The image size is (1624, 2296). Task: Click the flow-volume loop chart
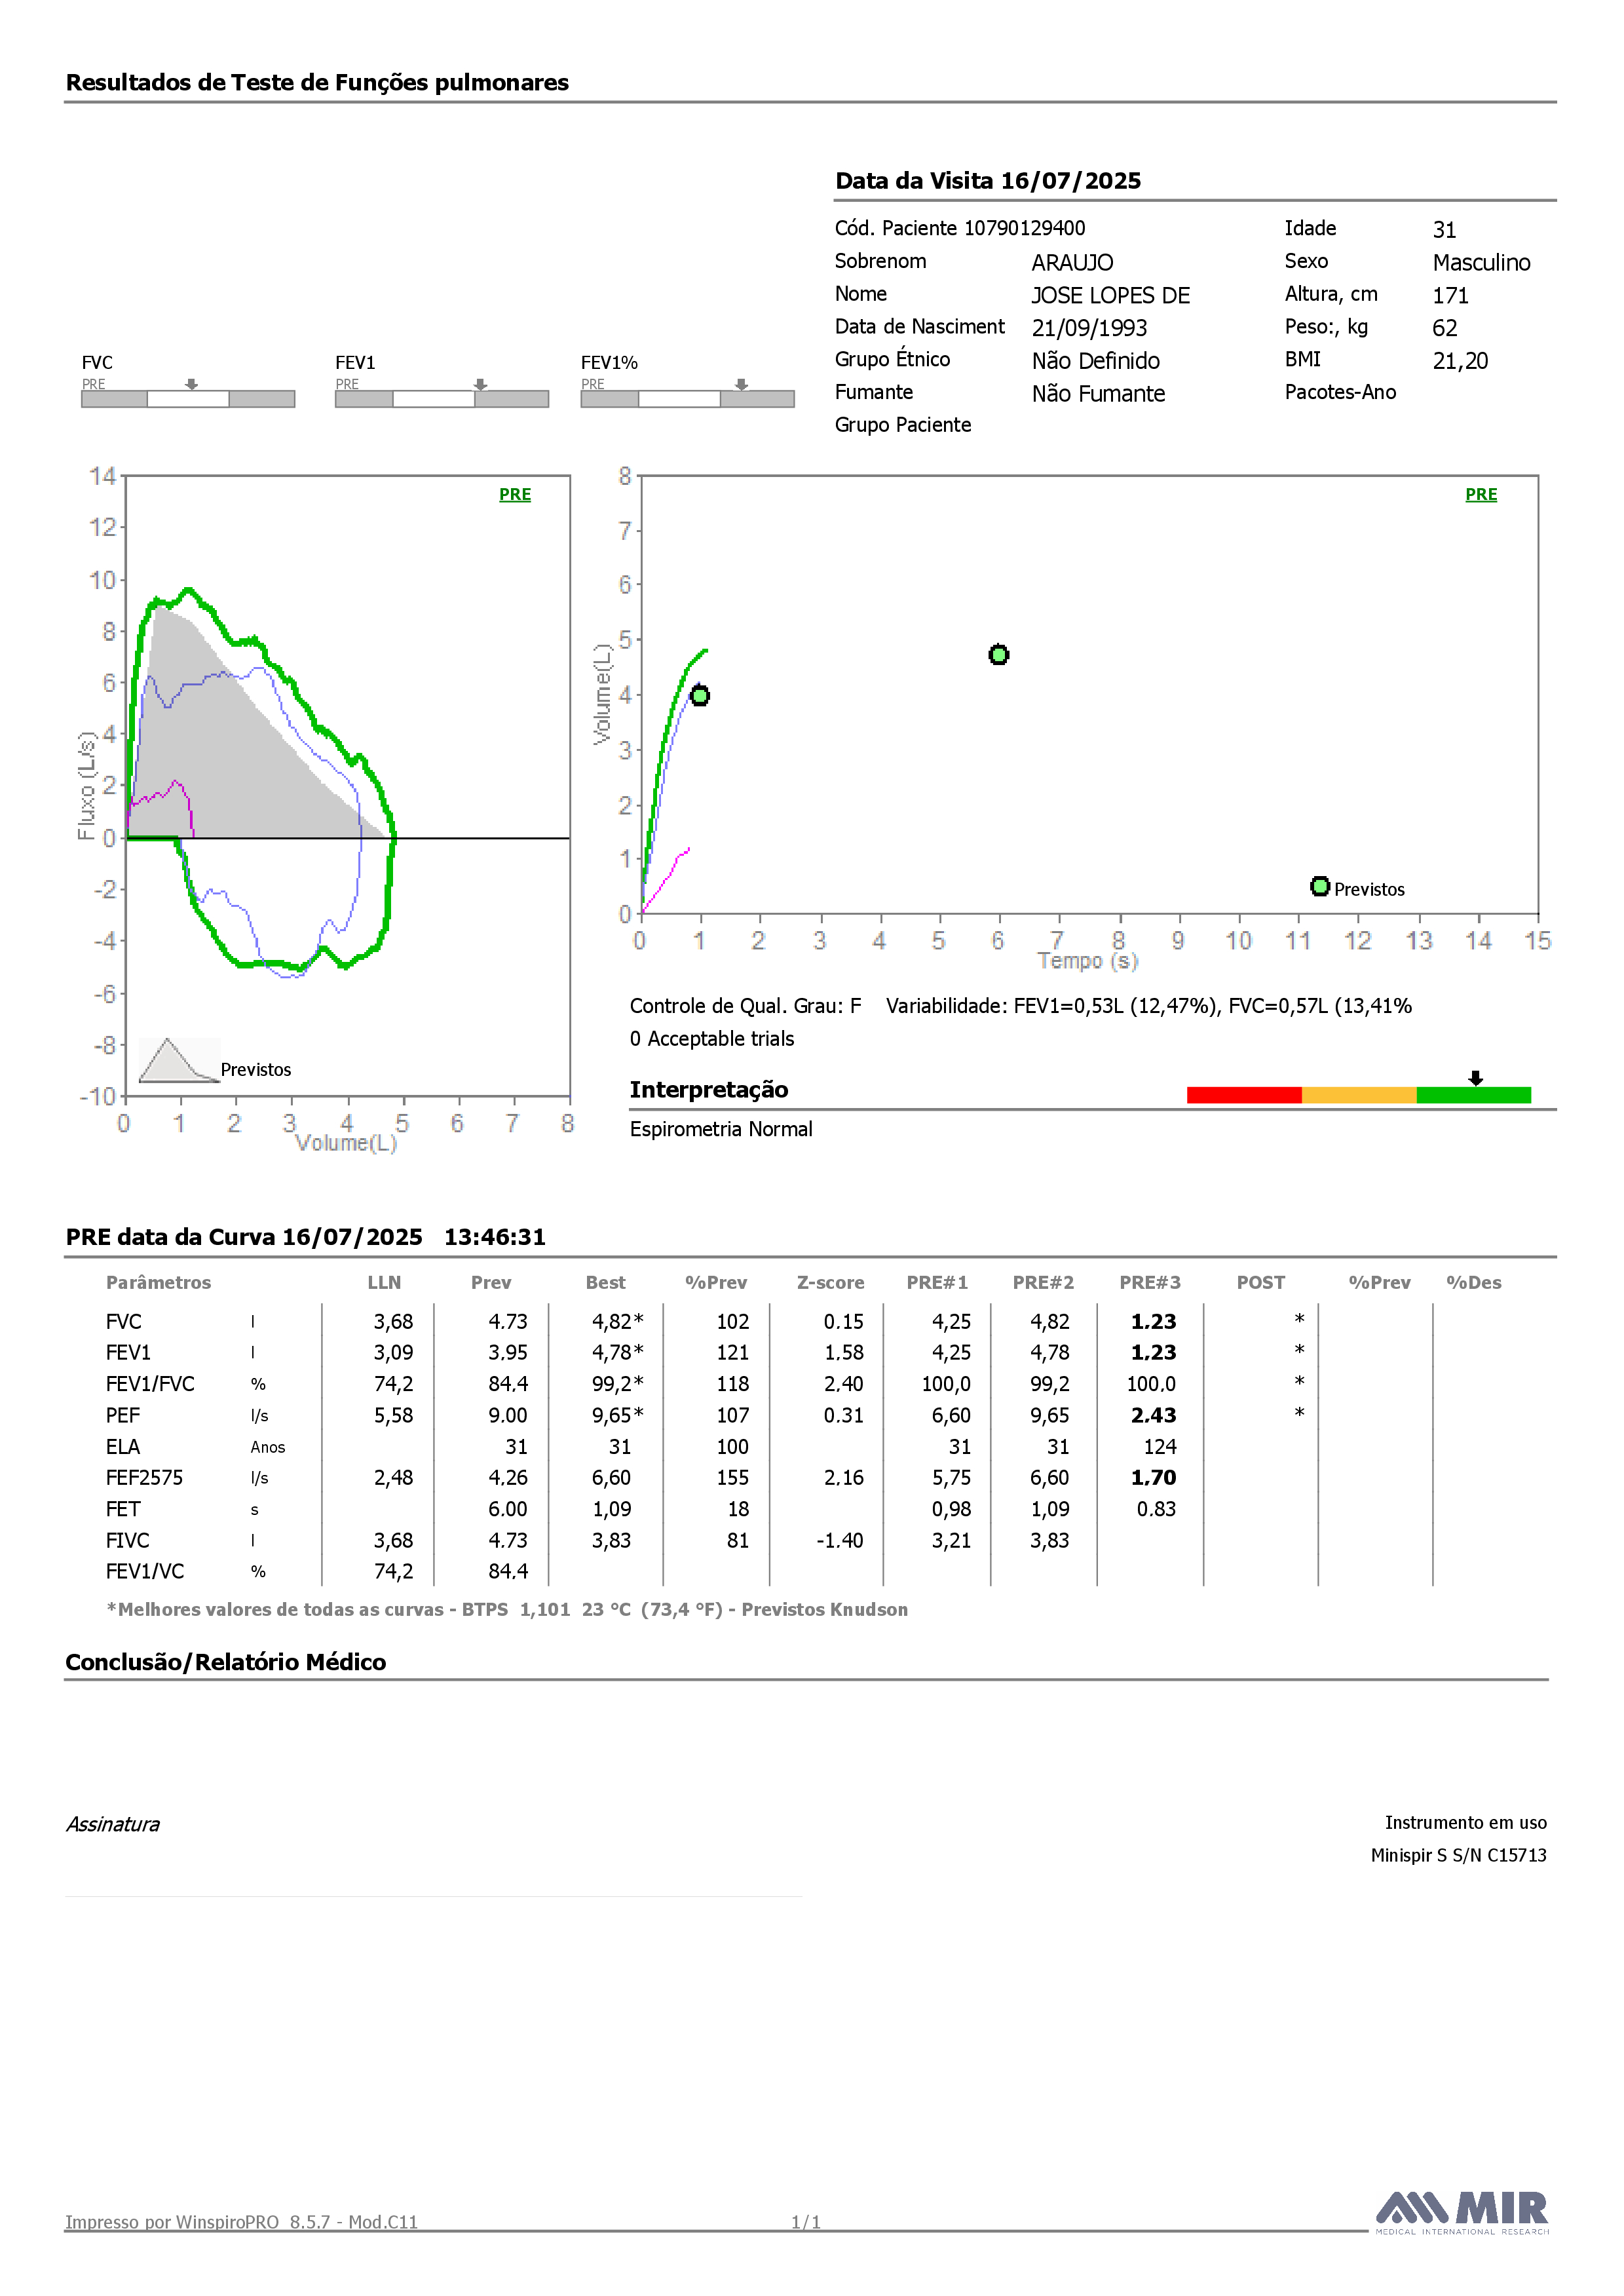pos(347,786)
